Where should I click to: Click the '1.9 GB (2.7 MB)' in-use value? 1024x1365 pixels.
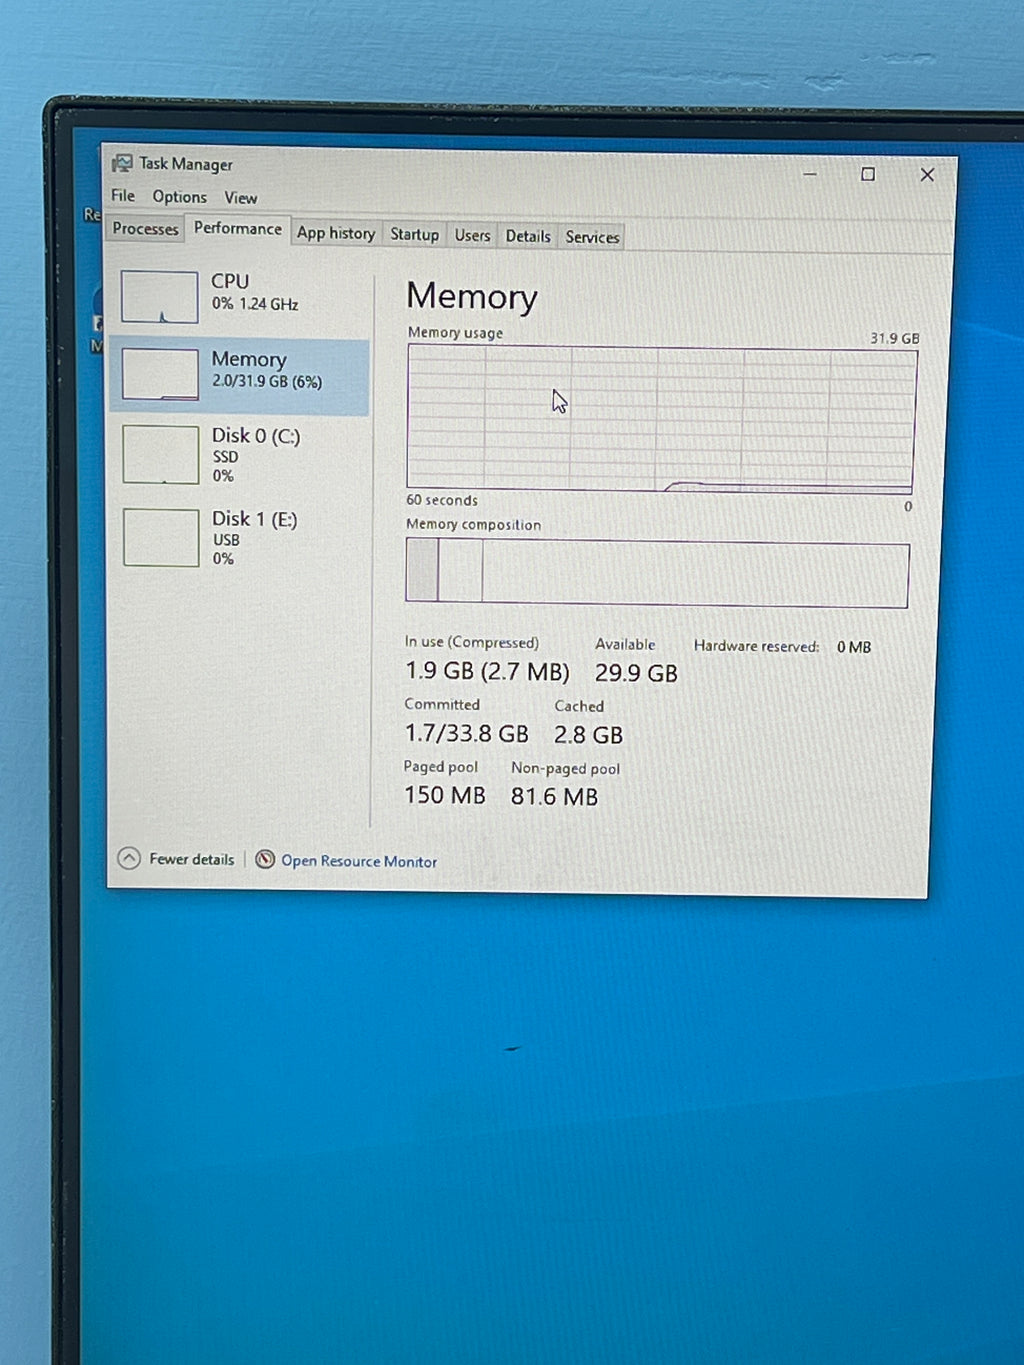(487, 671)
